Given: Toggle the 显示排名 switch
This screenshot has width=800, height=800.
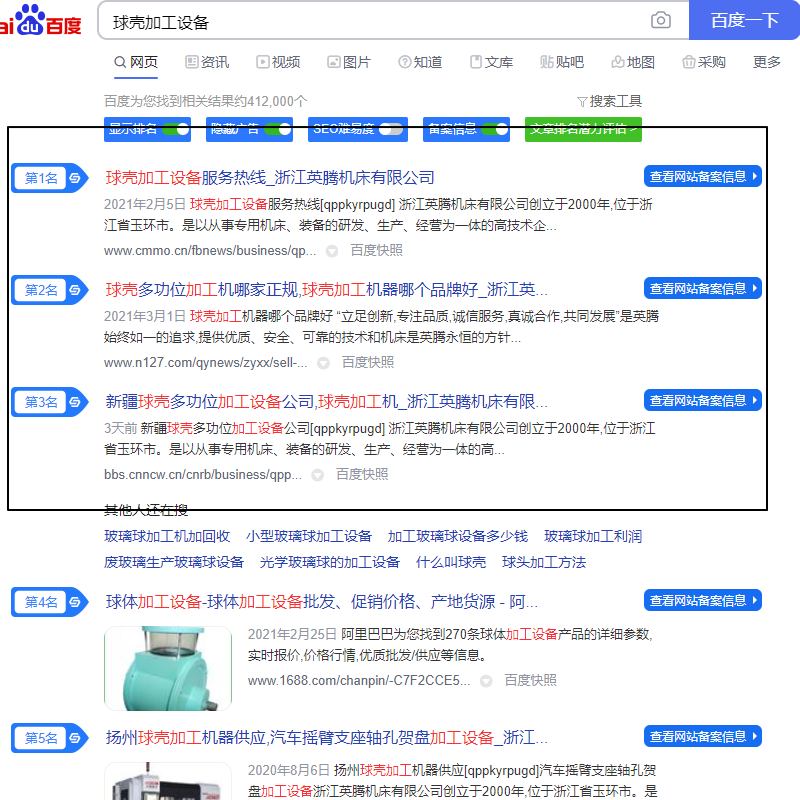Looking at the screenshot, I should [x=176, y=129].
